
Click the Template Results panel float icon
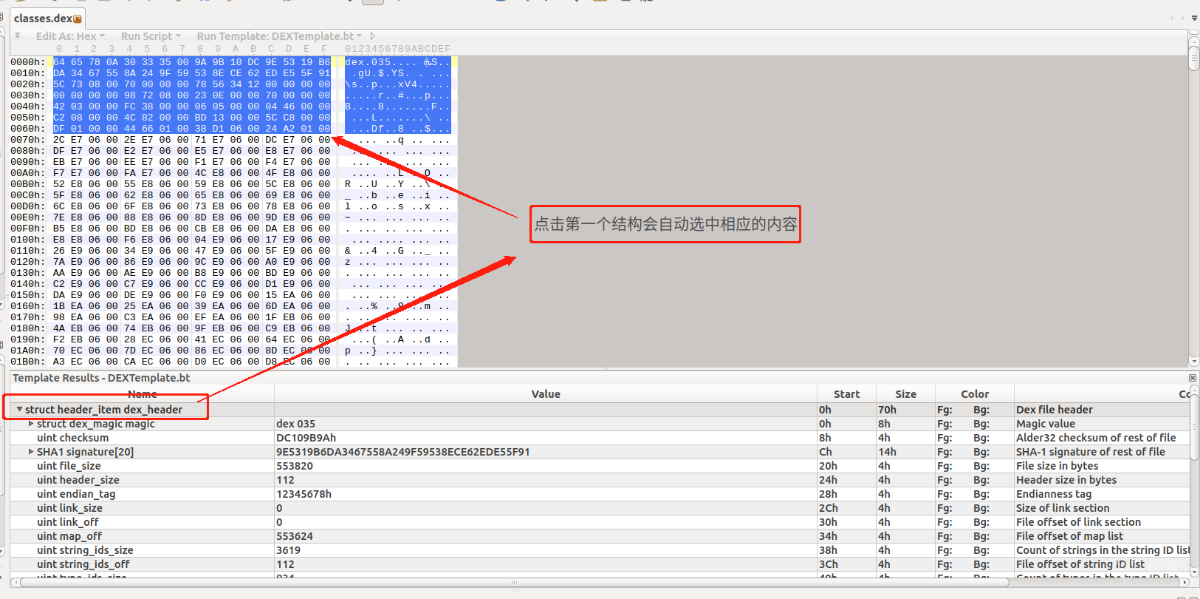1192,378
